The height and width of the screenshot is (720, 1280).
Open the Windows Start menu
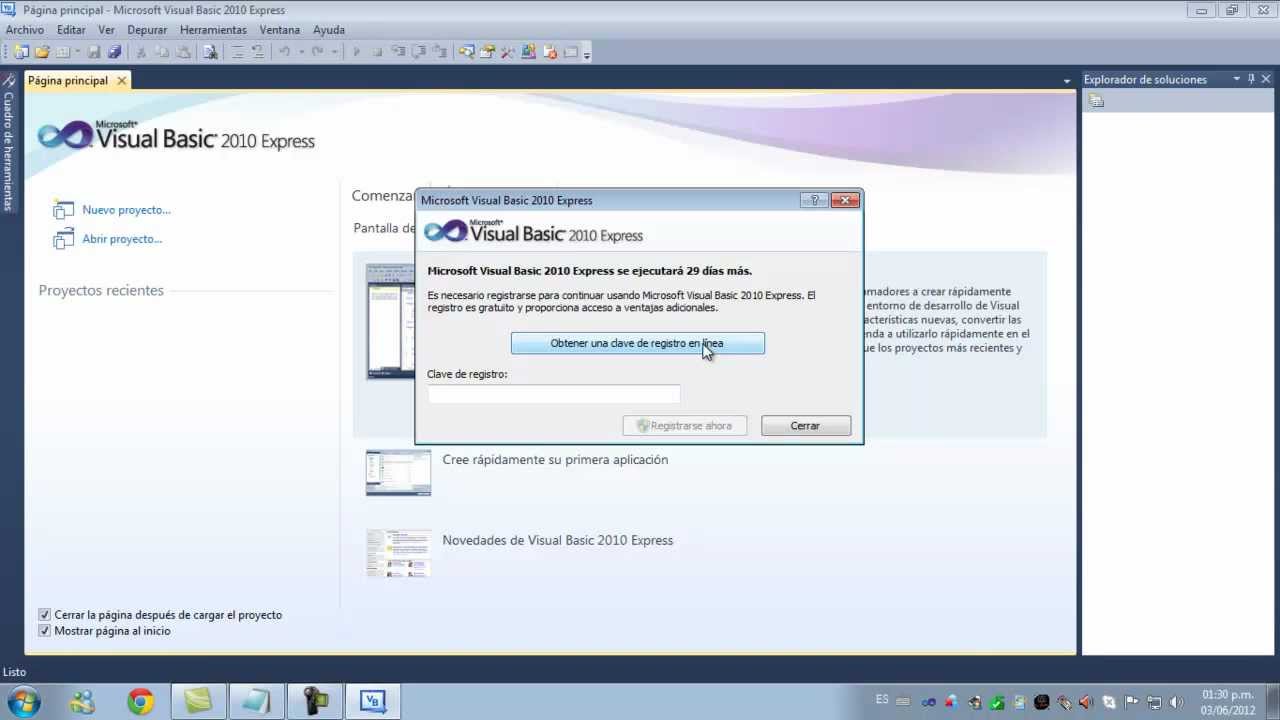point(24,701)
